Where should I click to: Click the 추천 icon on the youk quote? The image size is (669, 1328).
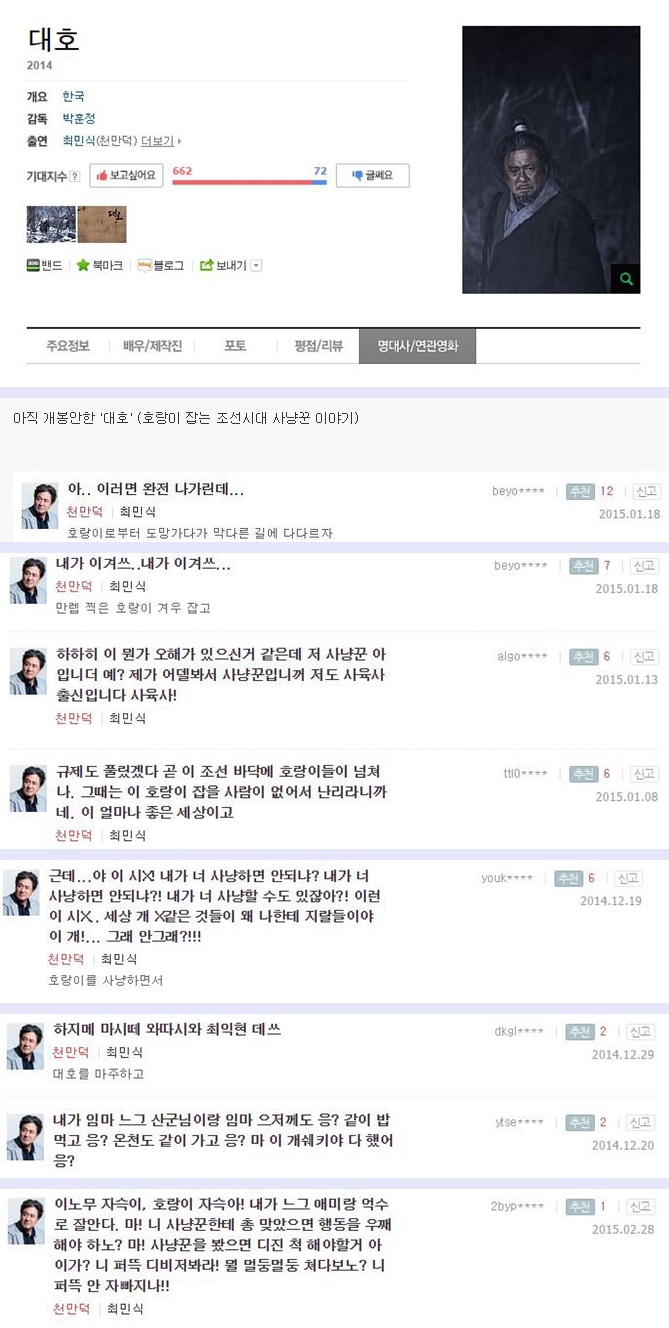pos(568,878)
